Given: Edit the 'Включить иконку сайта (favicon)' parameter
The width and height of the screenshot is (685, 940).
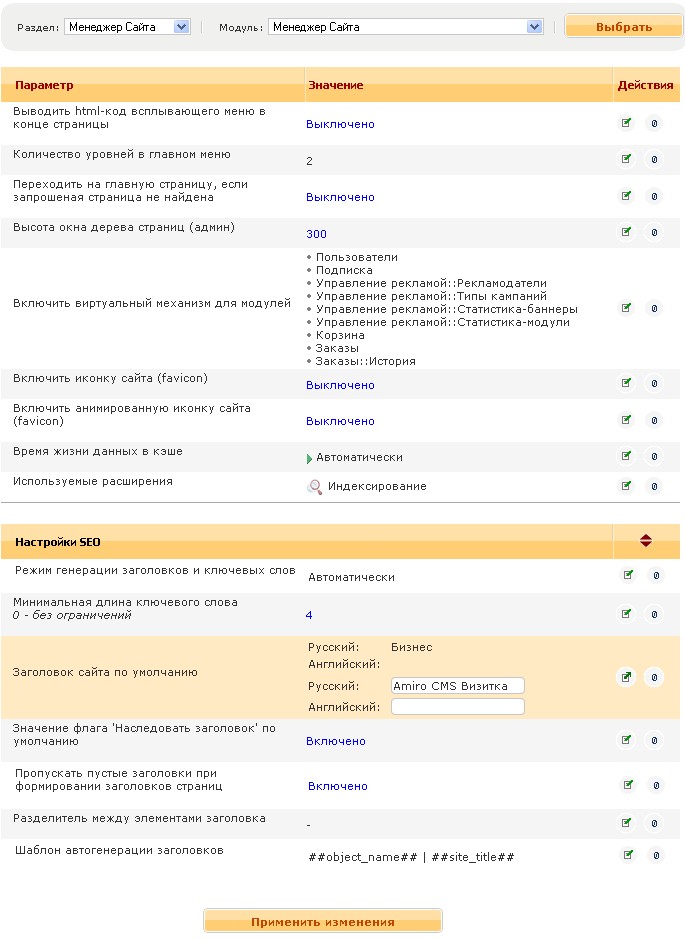Looking at the screenshot, I should point(627,383).
